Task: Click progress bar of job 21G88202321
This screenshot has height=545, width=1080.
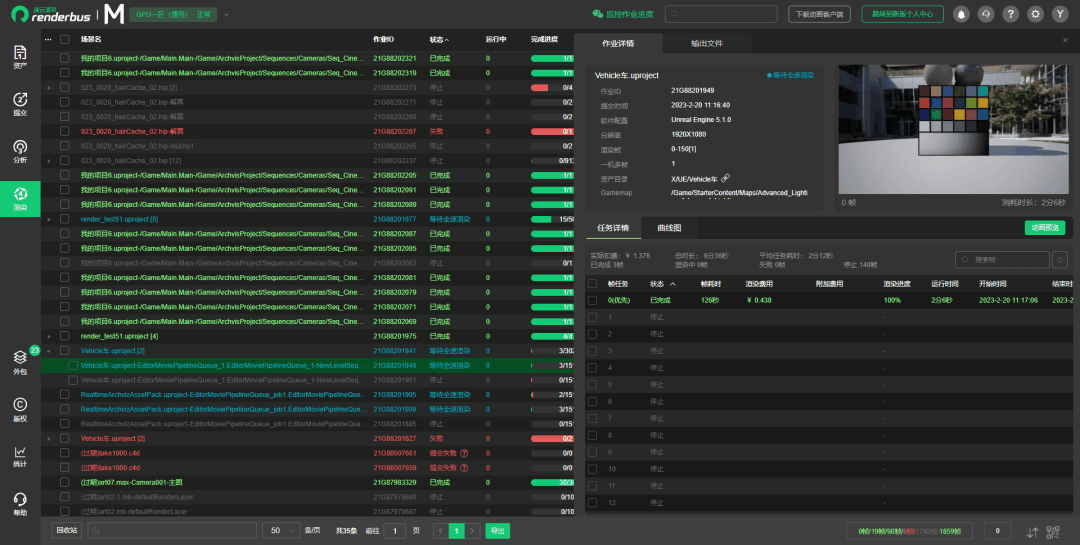Action: coord(550,58)
